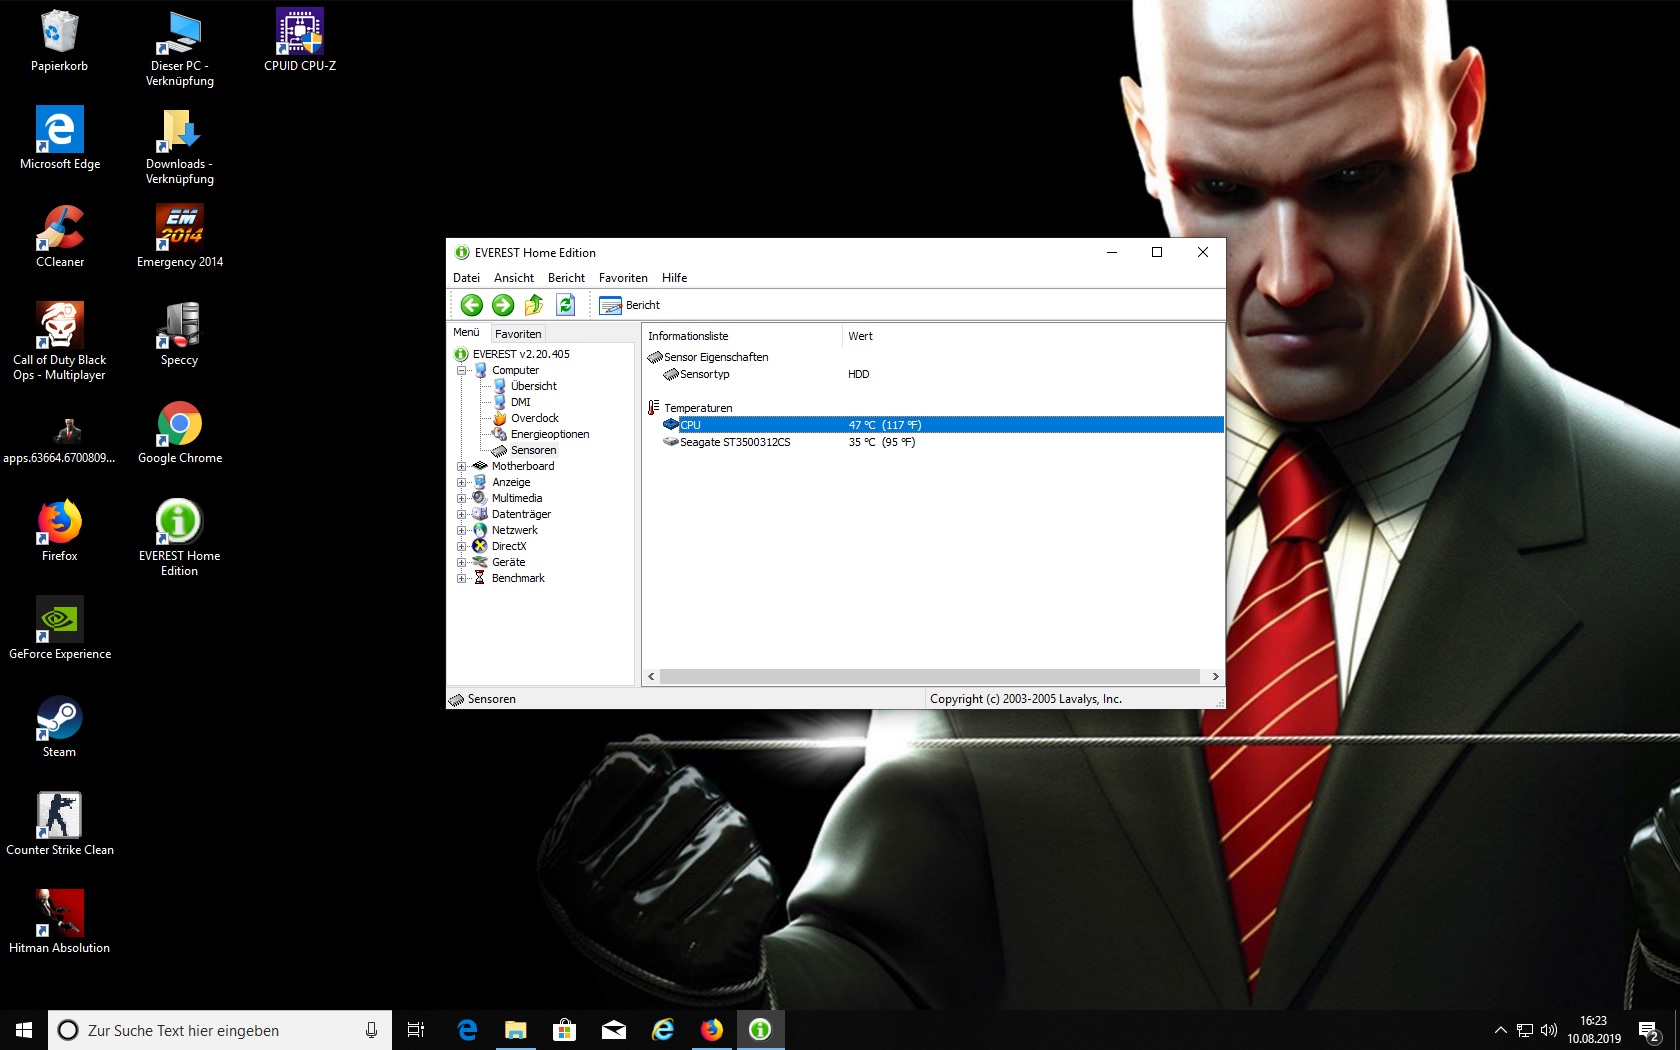
Task: Expand the Multimedia tree node
Action: 462,498
